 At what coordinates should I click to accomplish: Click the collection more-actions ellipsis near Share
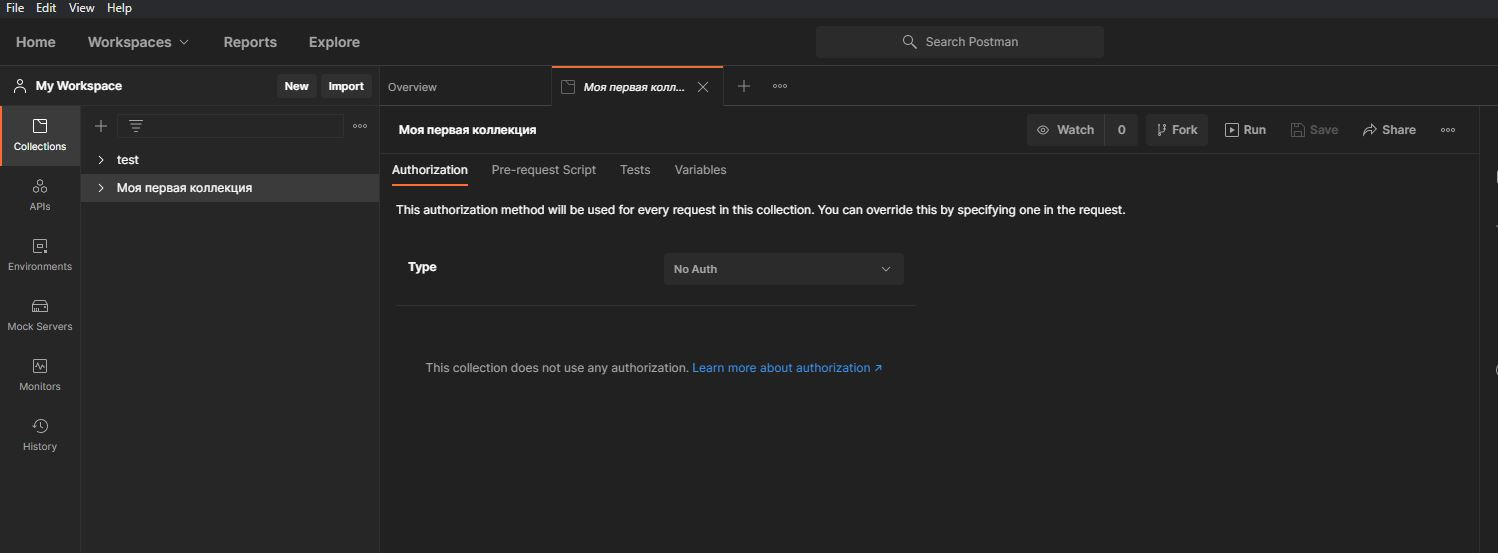pos(1448,130)
